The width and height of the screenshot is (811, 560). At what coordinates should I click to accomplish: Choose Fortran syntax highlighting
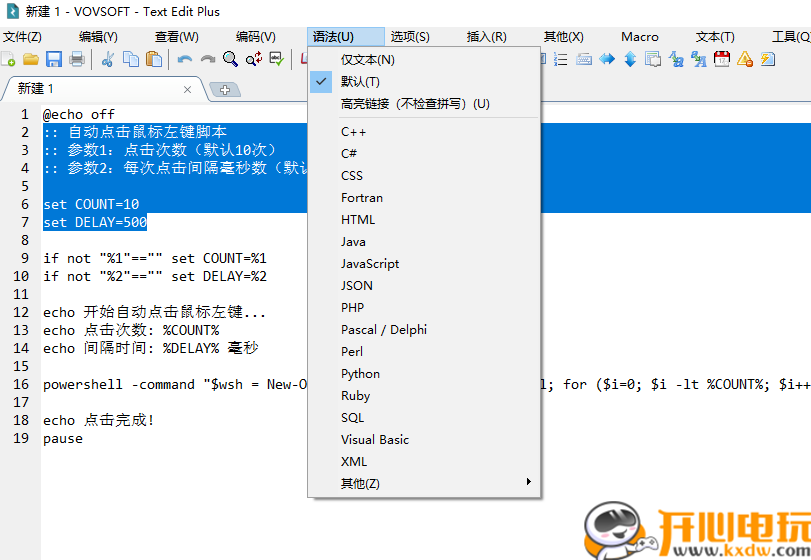424,198
